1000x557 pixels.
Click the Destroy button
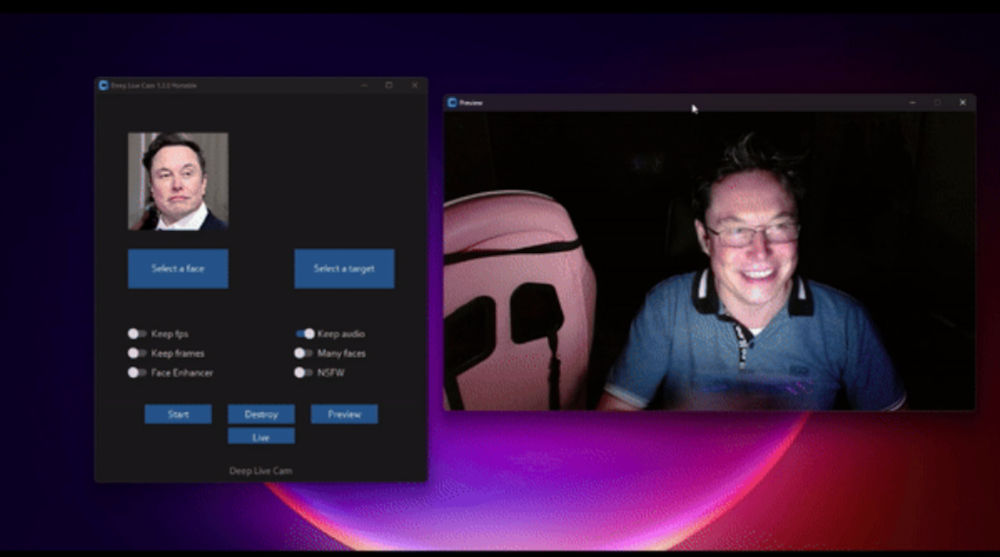261,414
